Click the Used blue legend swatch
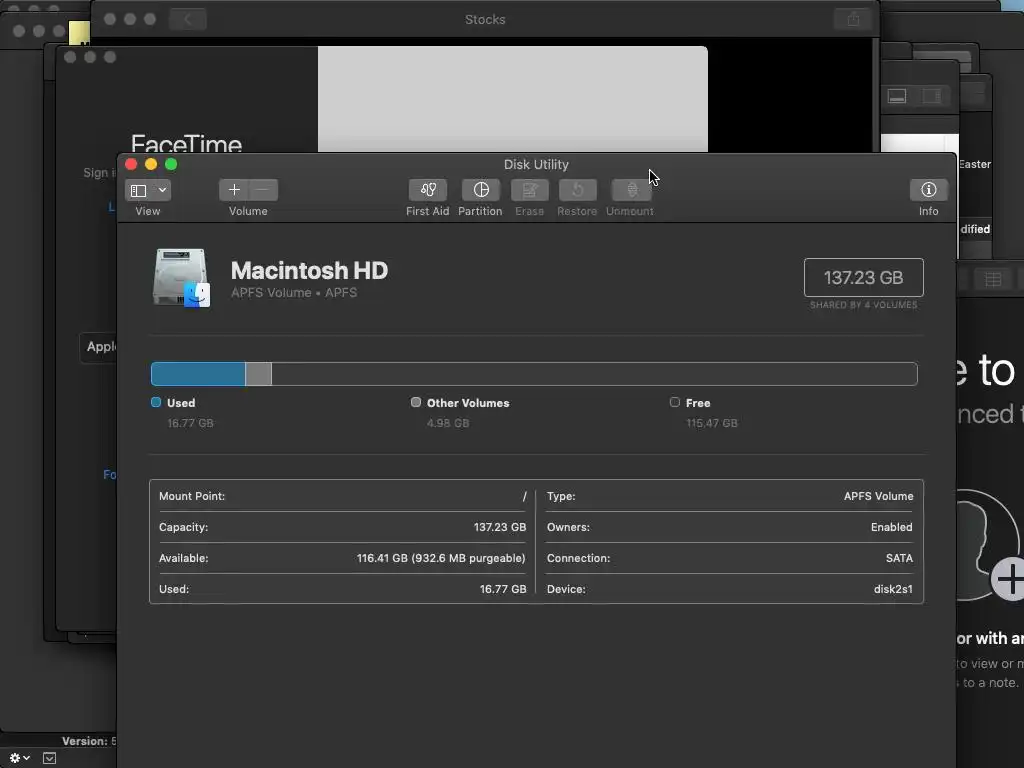 click(156, 402)
